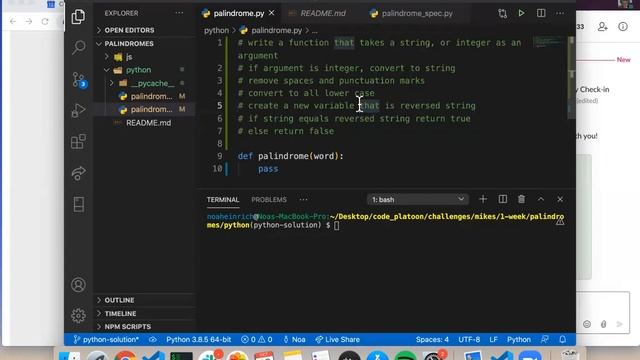Click browser window back arrow

[x=13, y=21]
